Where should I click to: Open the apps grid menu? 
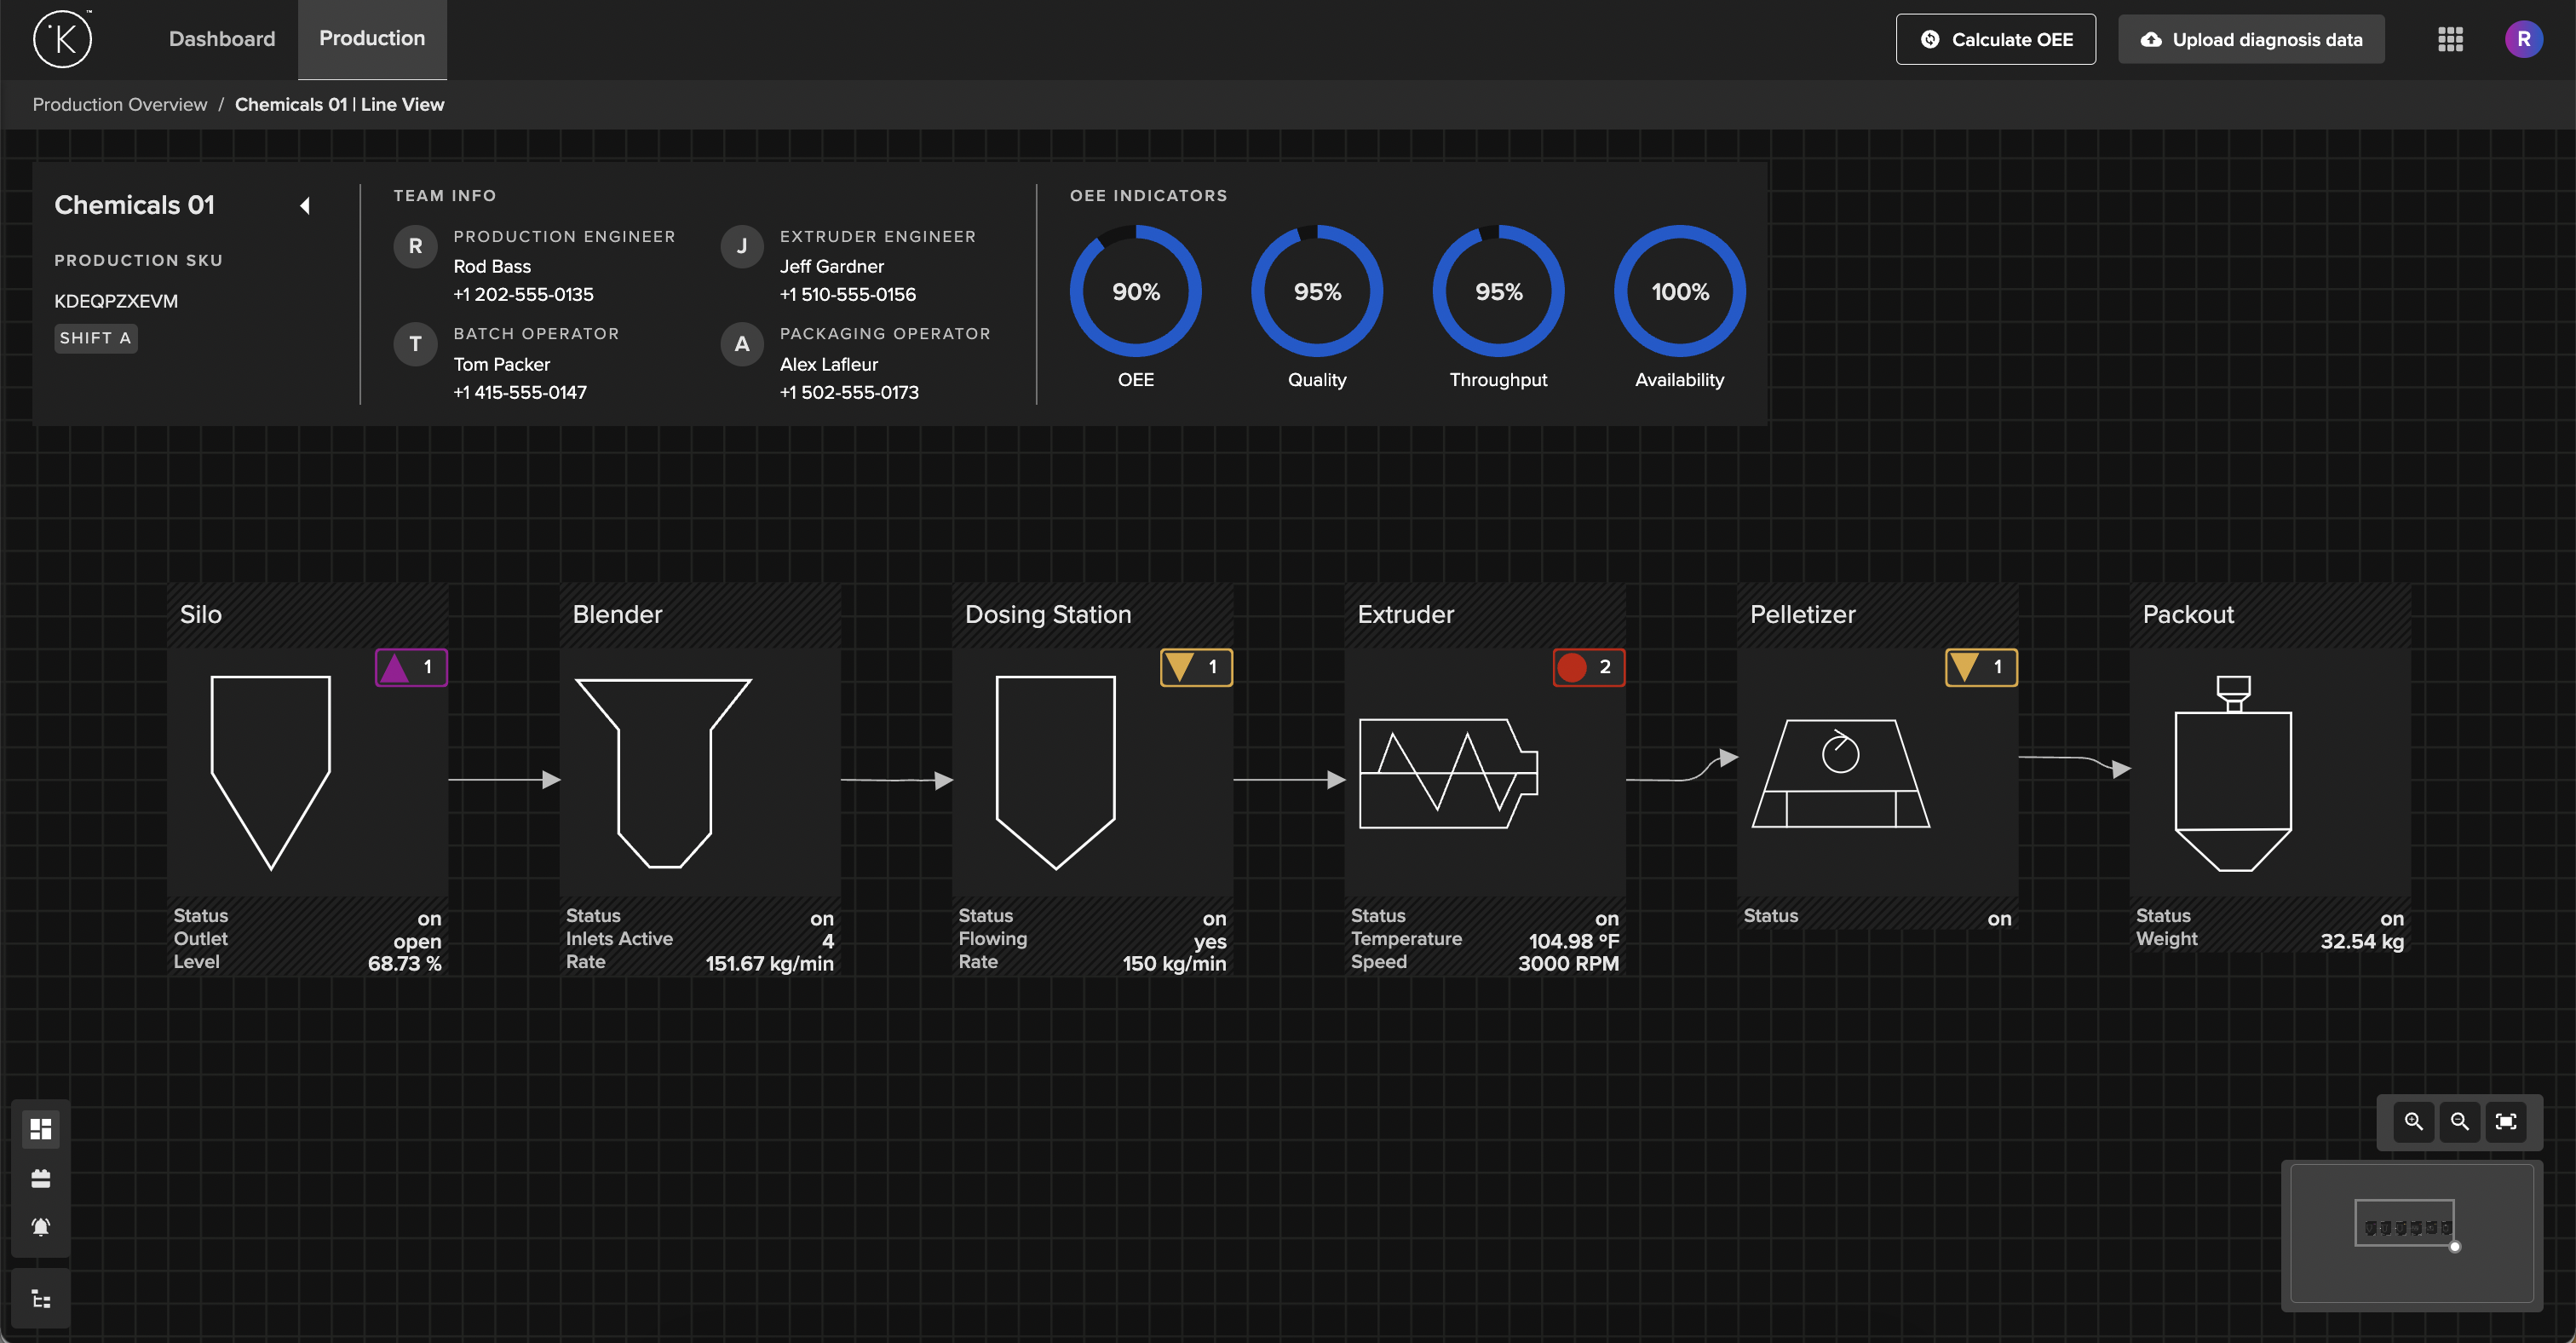(x=2450, y=39)
